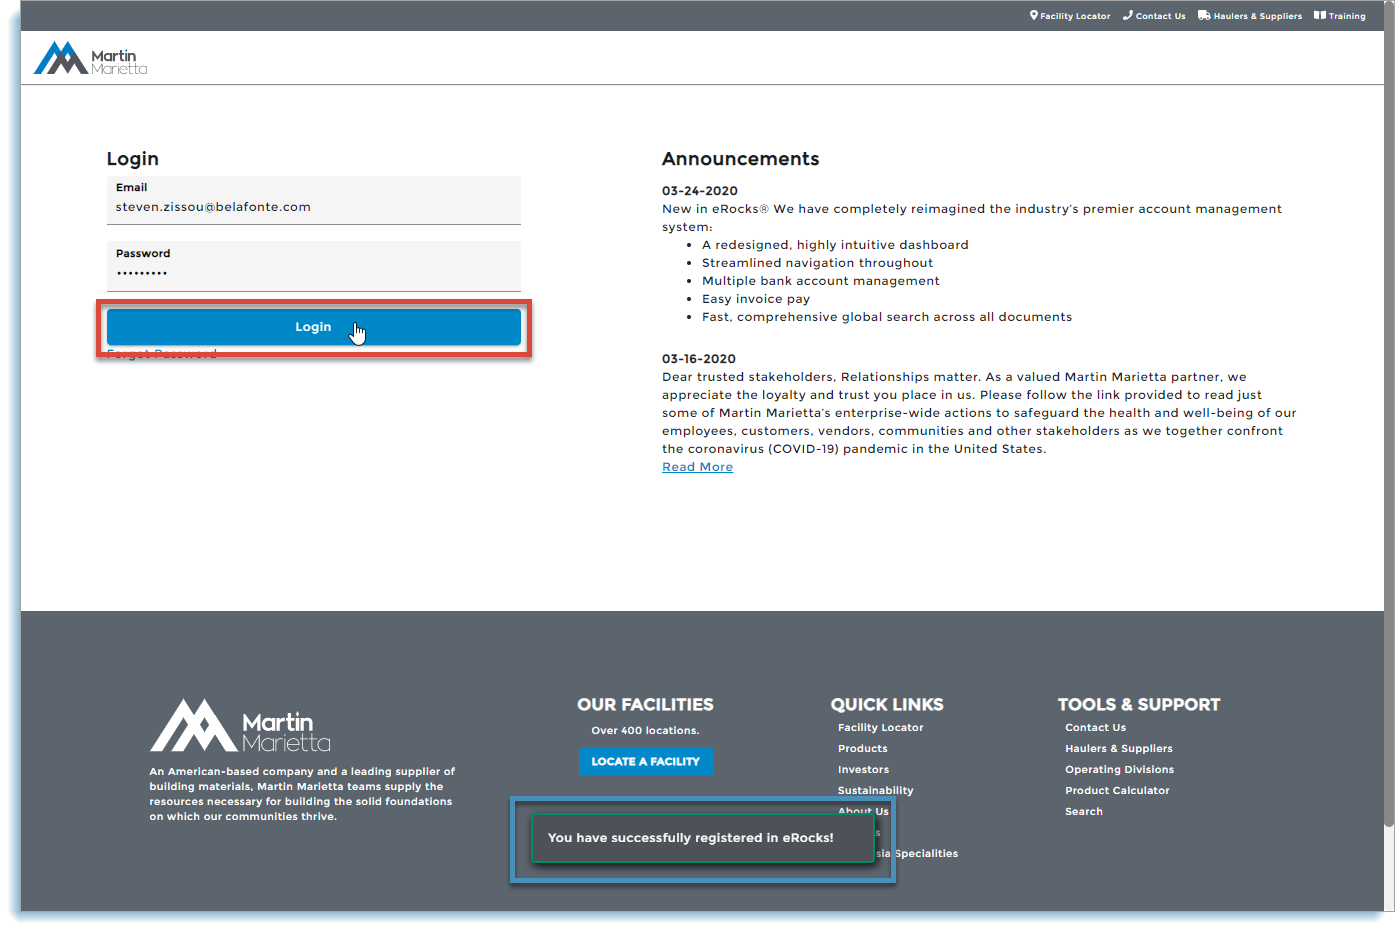Open Products under Quick Links

pyautogui.click(x=862, y=749)
